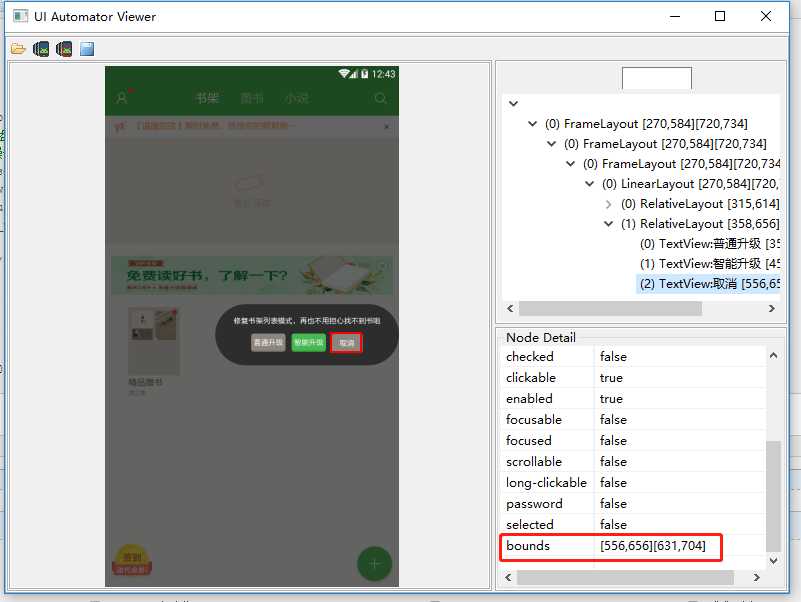This screenshot has width=801, height=602.
Task: Click the tree panel scroll left arrow
Action: click(510, 309)
